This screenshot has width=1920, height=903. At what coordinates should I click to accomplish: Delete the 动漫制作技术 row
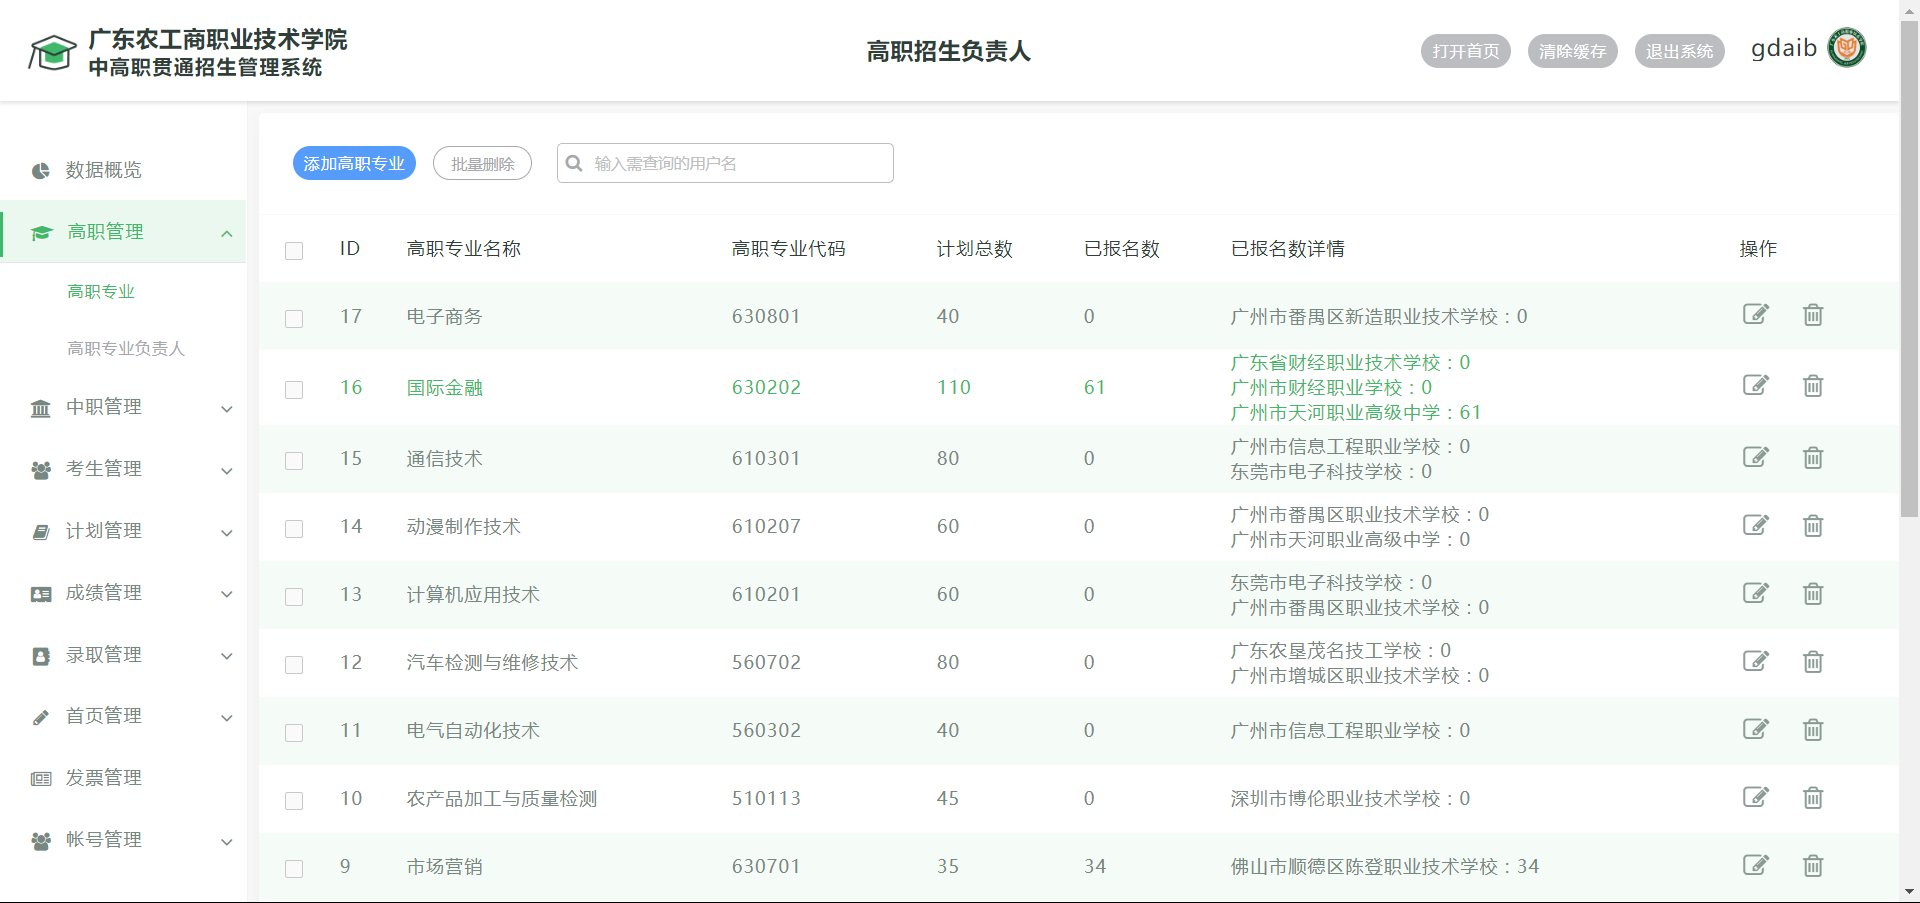[1813, 526]
